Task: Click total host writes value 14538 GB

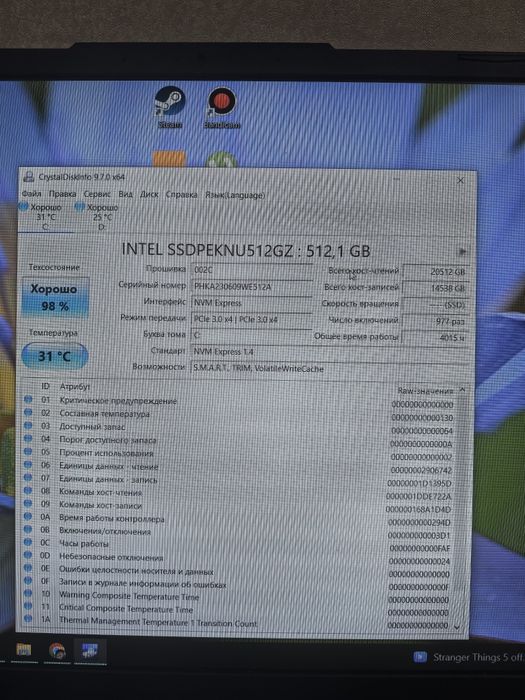Action: (435, 288)
